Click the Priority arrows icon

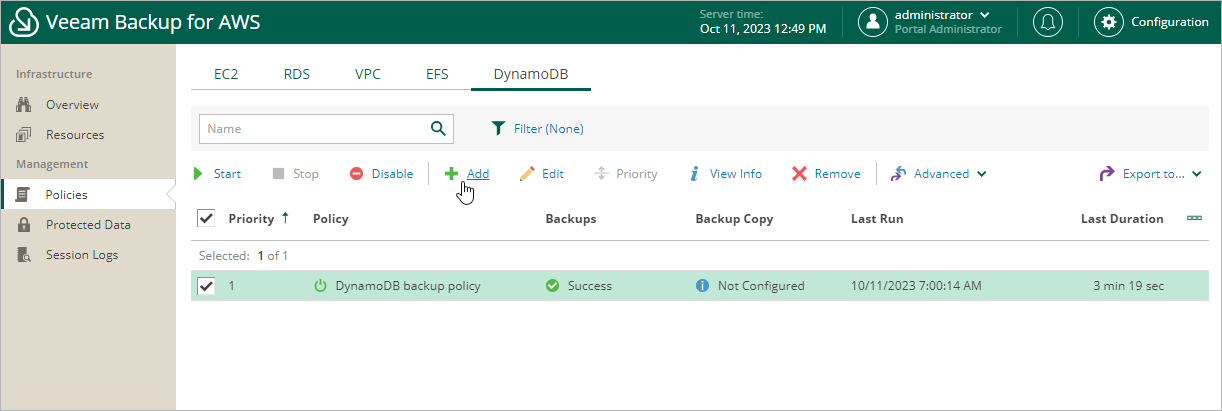[x=602, y=174]
